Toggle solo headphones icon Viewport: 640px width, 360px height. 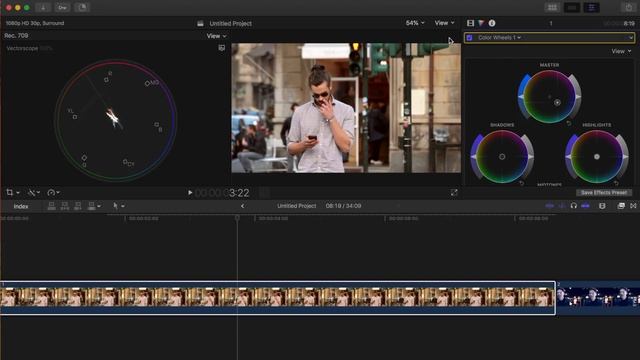tap(573, 206)
